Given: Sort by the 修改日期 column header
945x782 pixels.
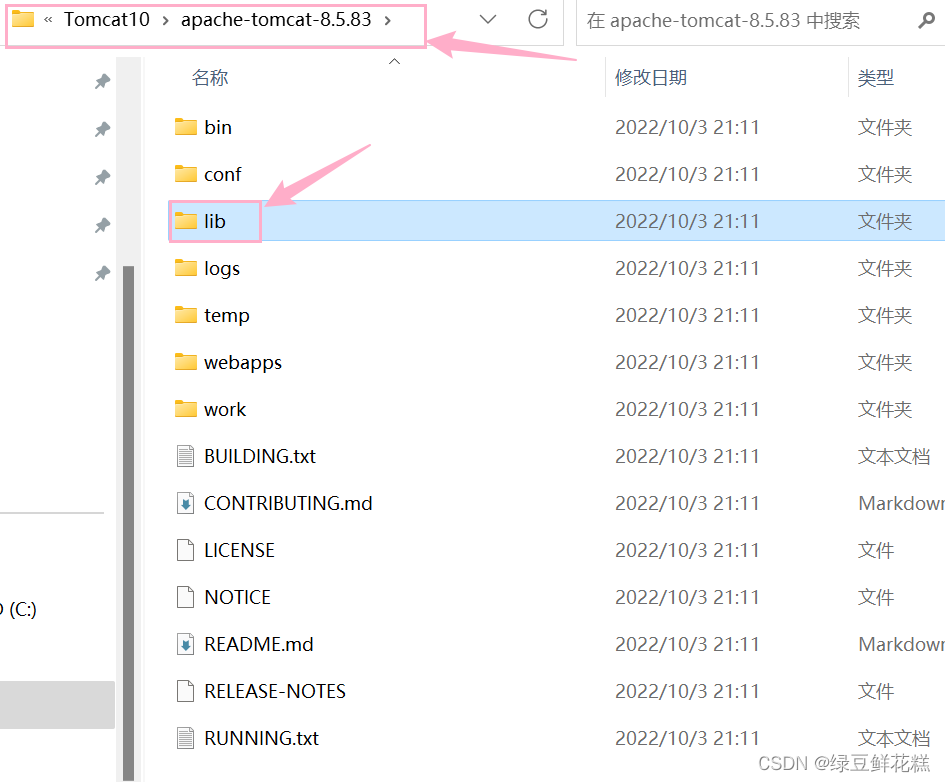Looking at the screenshot, I should click(x=651, y=78).
